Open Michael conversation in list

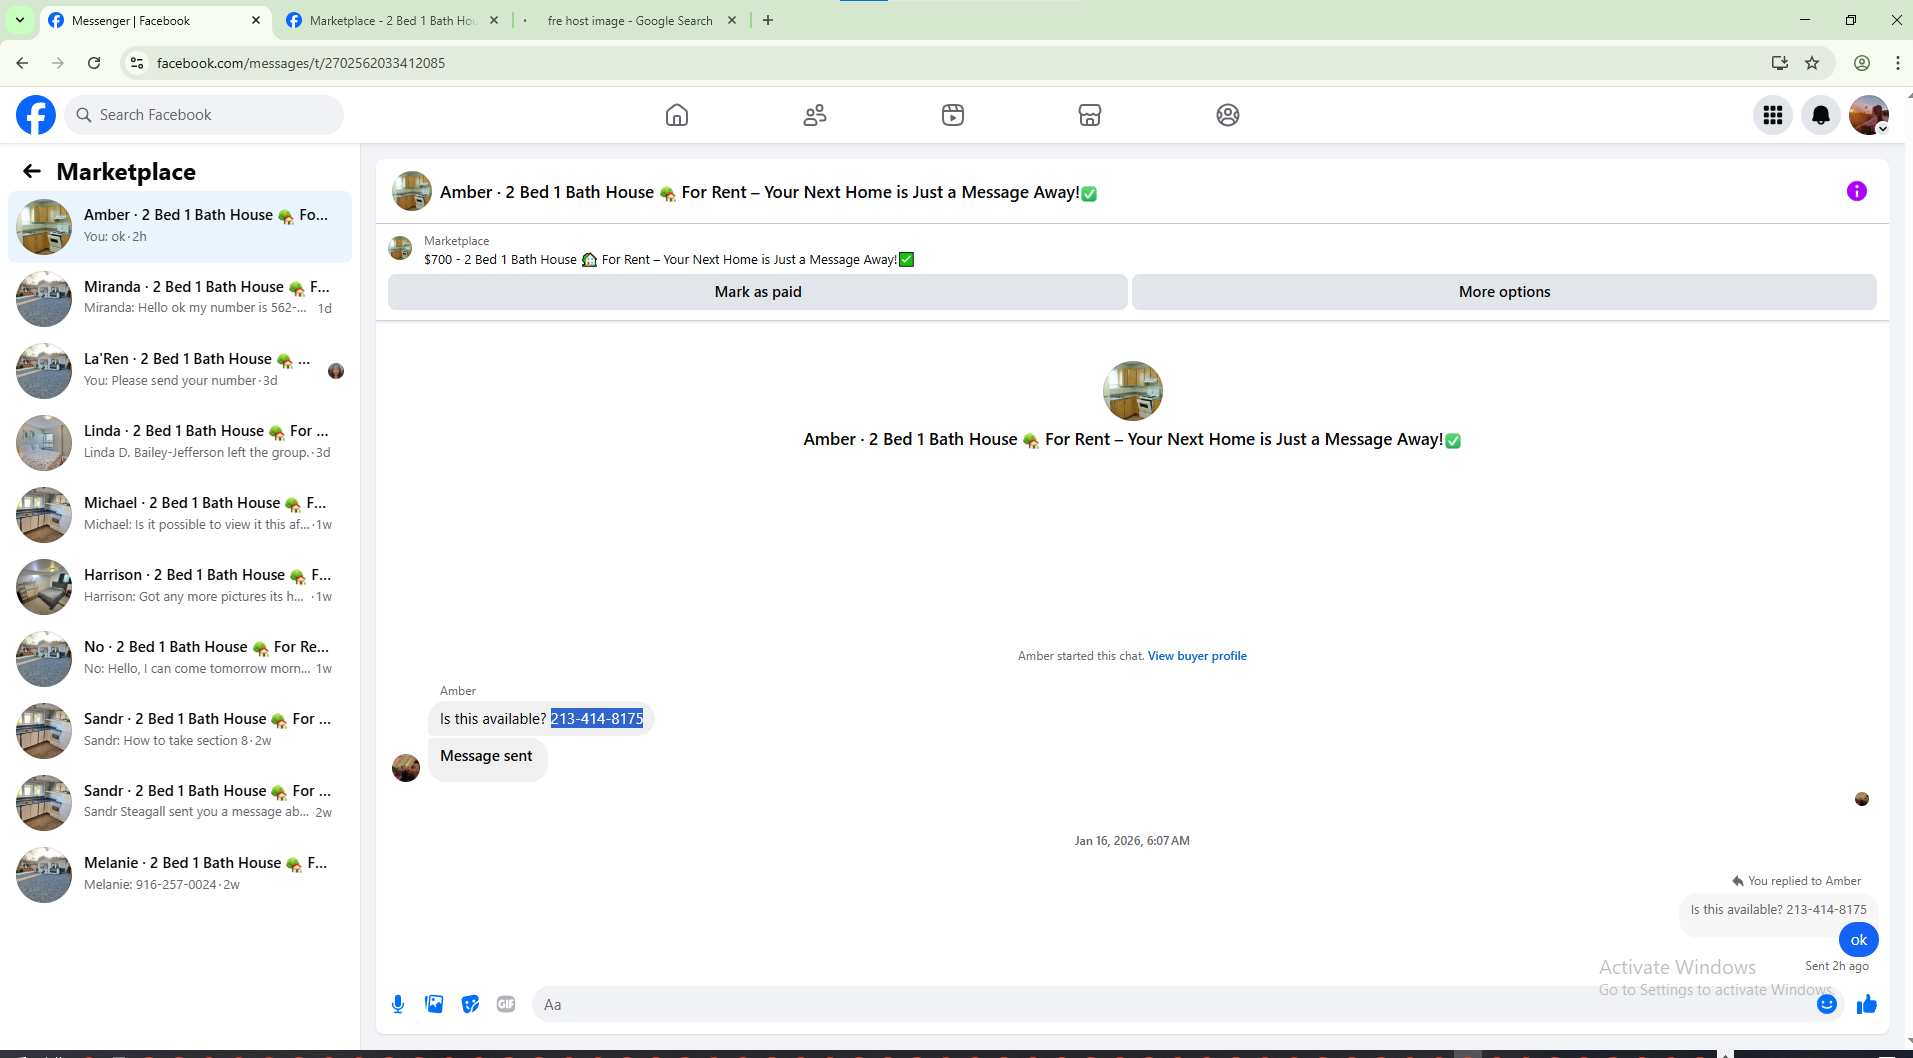click(x=180, y=515)
